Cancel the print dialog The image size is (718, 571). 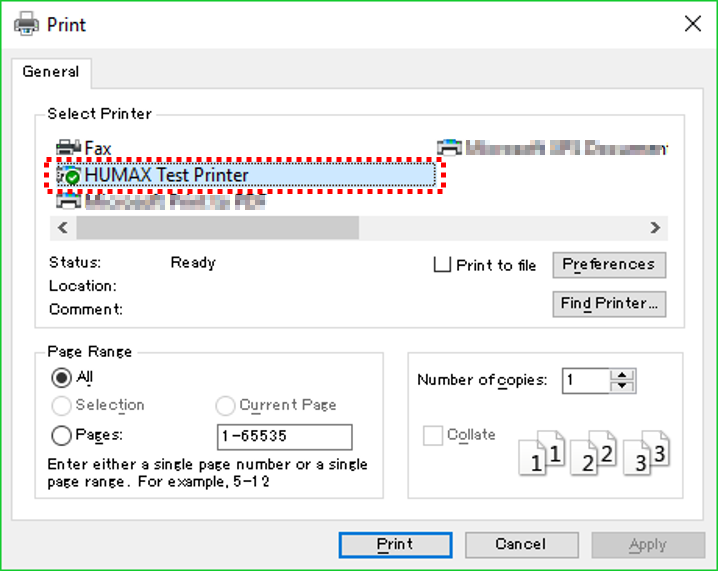point(522,544)
